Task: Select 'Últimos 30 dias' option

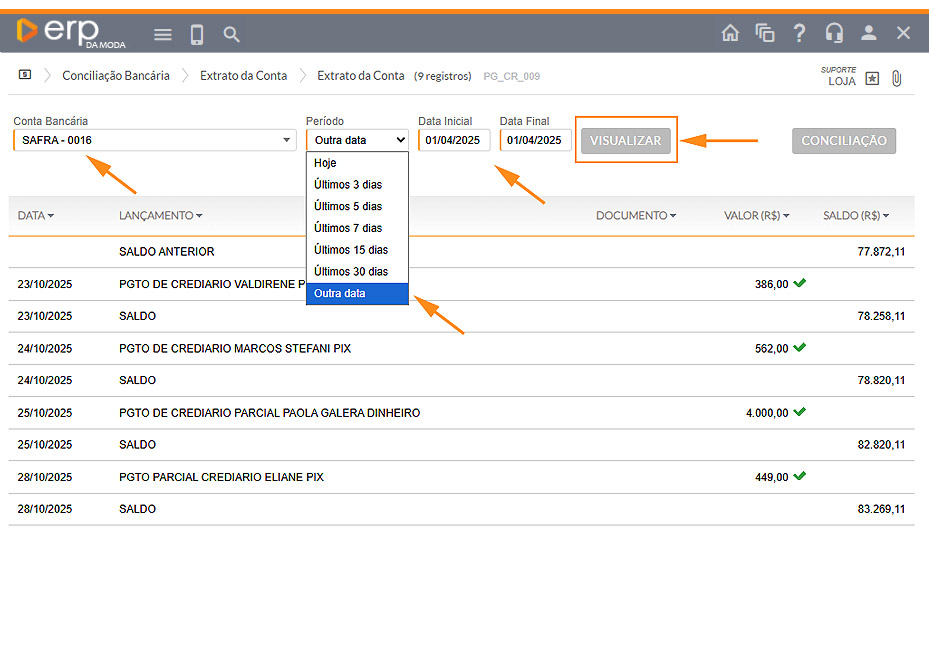Action: pyautogui.click(x=350, y=272)
